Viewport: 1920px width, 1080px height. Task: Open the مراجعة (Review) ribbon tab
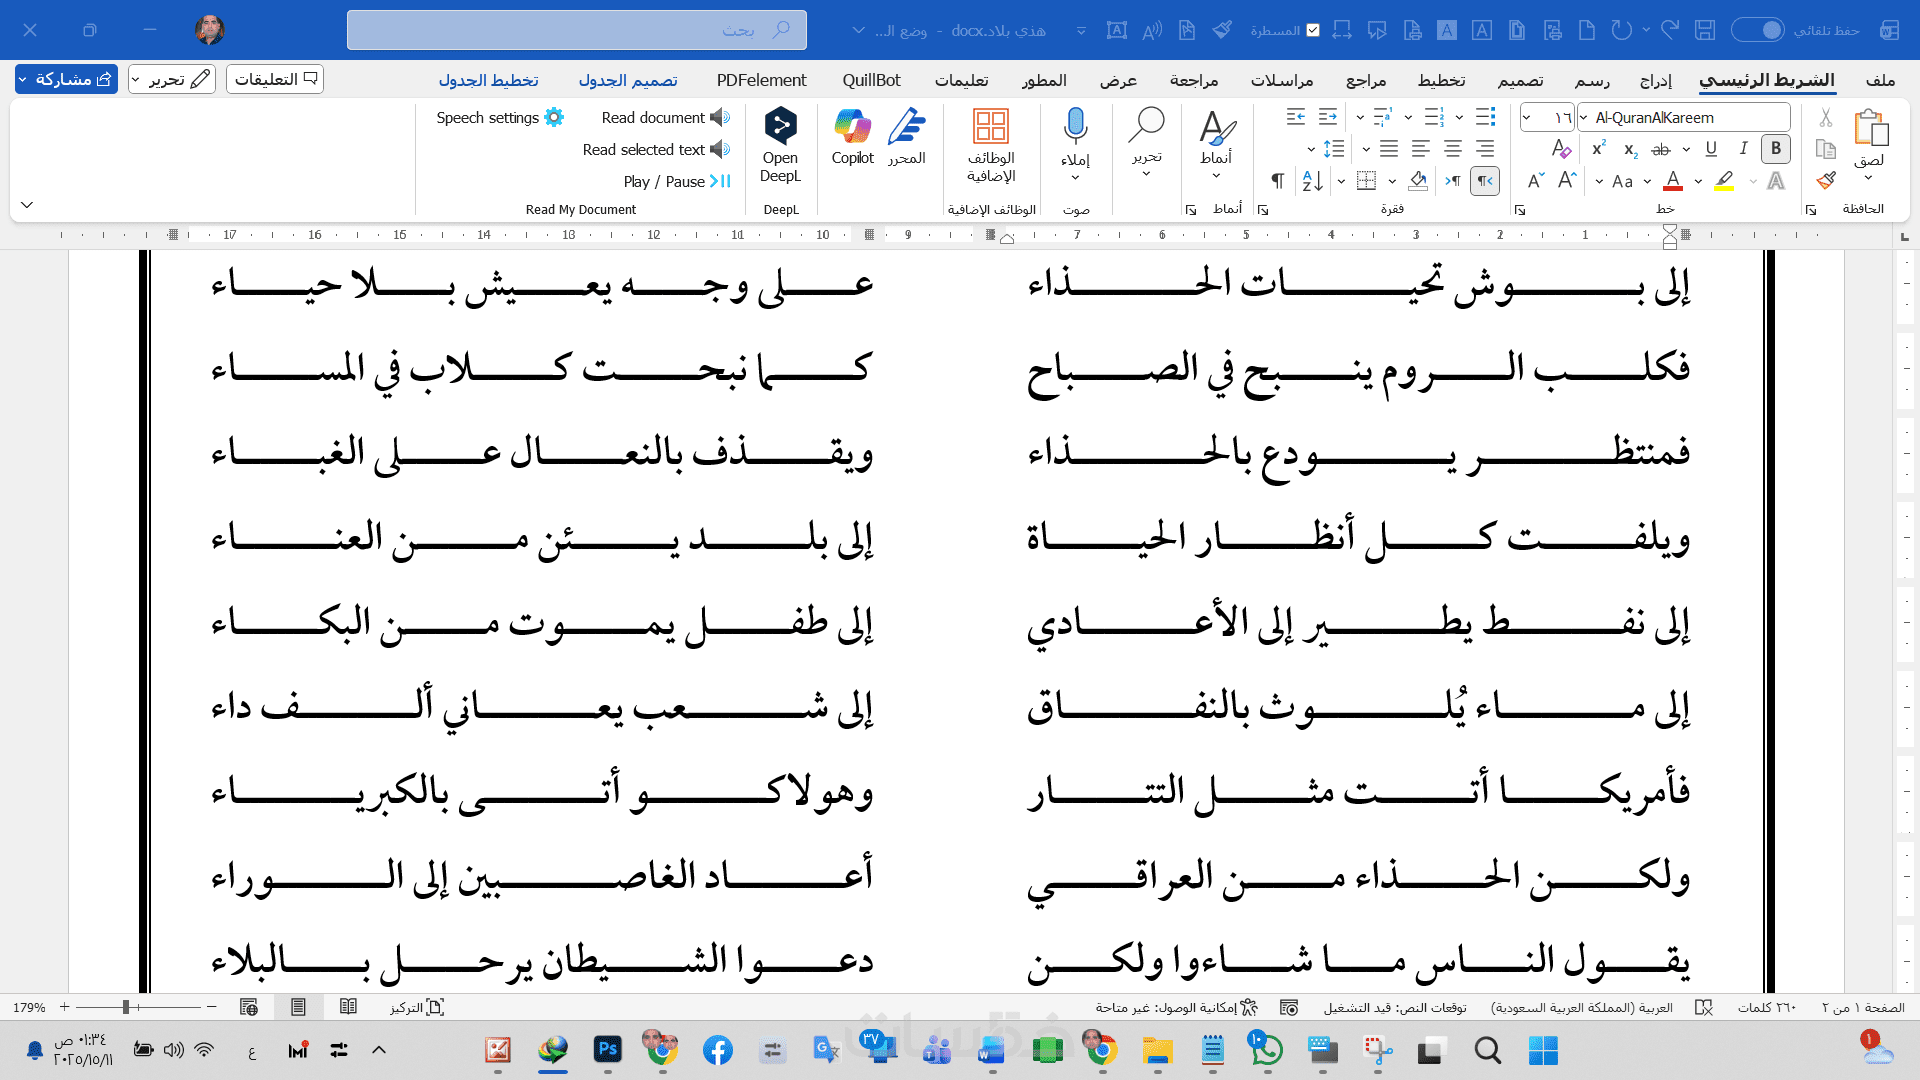tap(1194, 80)
